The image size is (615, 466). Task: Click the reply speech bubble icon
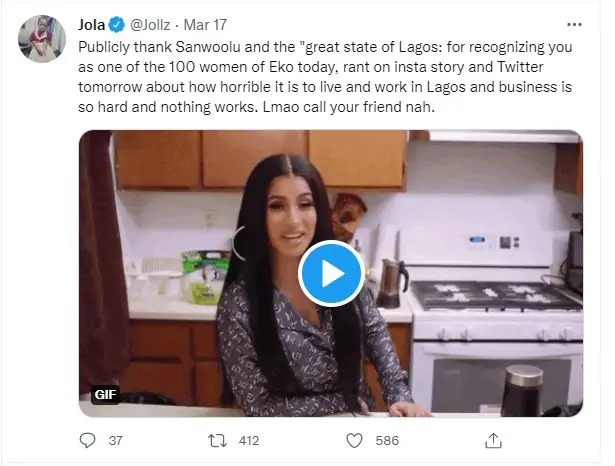point(88,439)
